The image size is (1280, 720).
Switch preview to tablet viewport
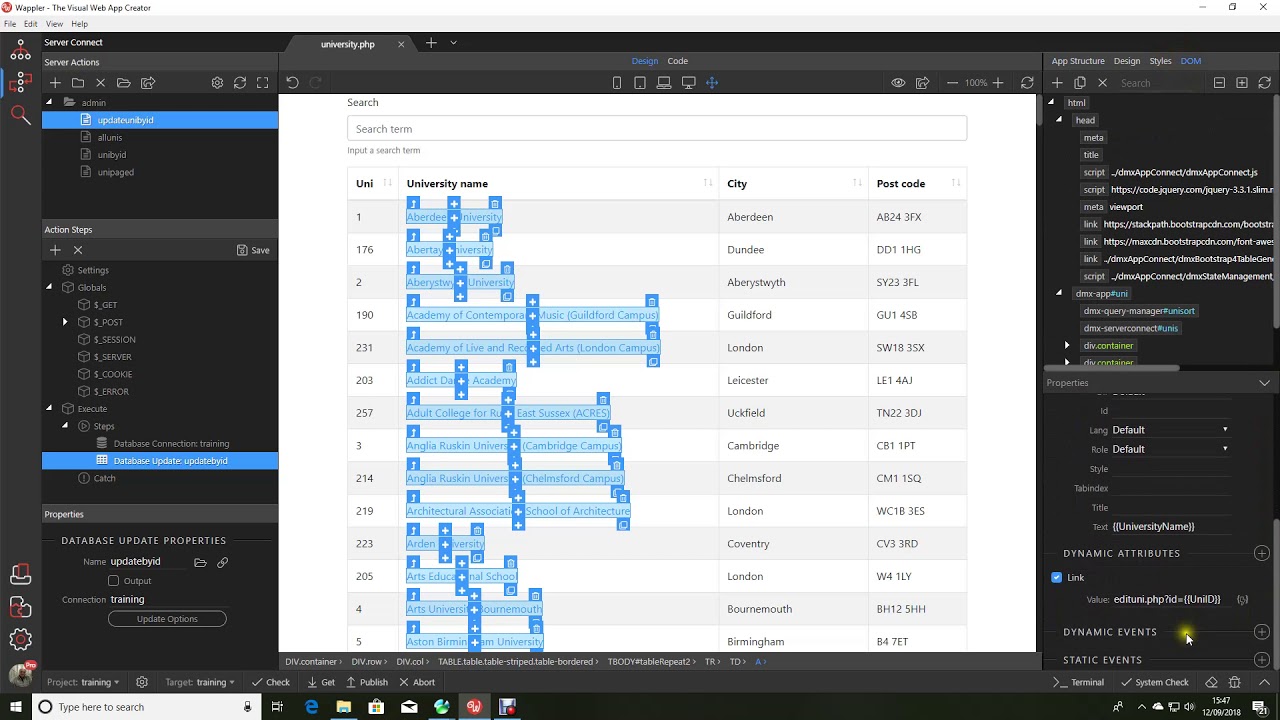640,83
